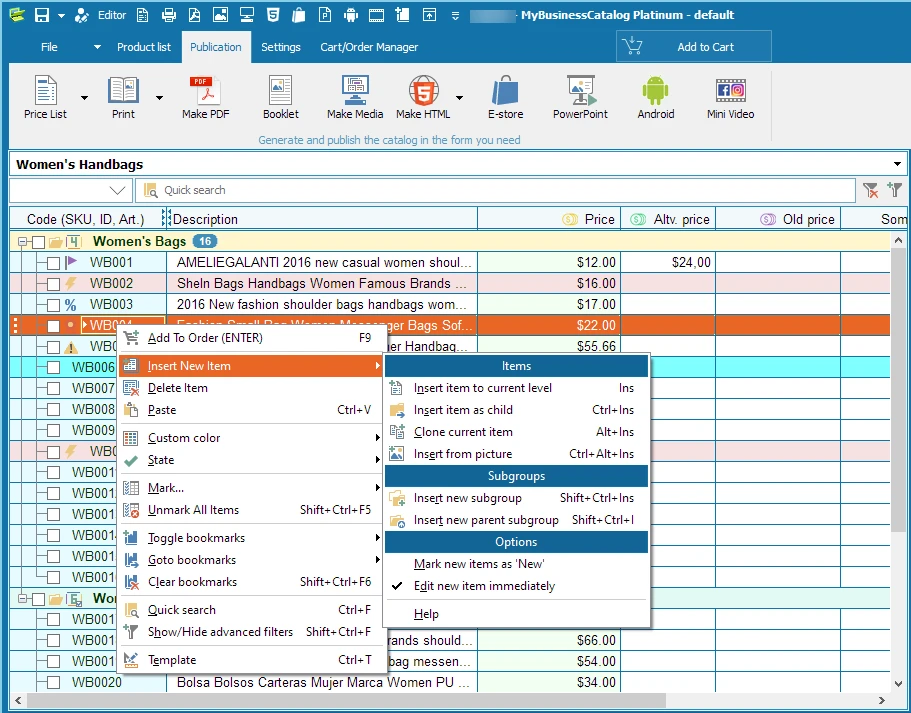Open the Print dropdown arrow
The image size is (911, 713).
click(x=159, y=98)
